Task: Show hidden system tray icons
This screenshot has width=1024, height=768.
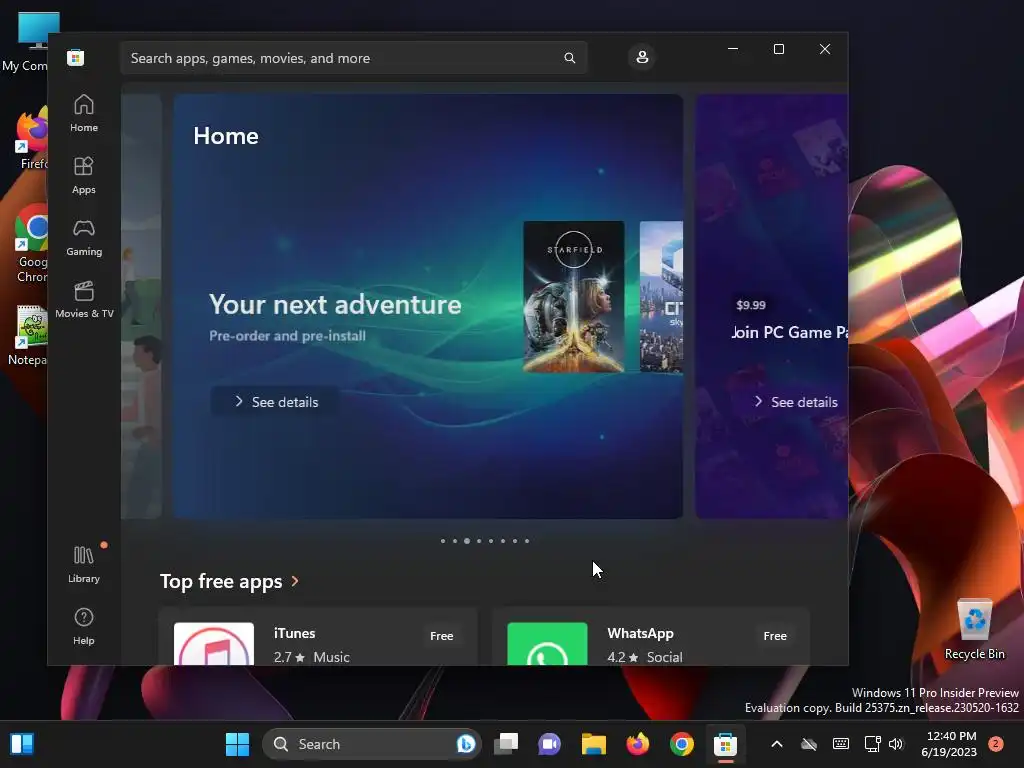Action: pyautogui.click(x=777, y=744)
